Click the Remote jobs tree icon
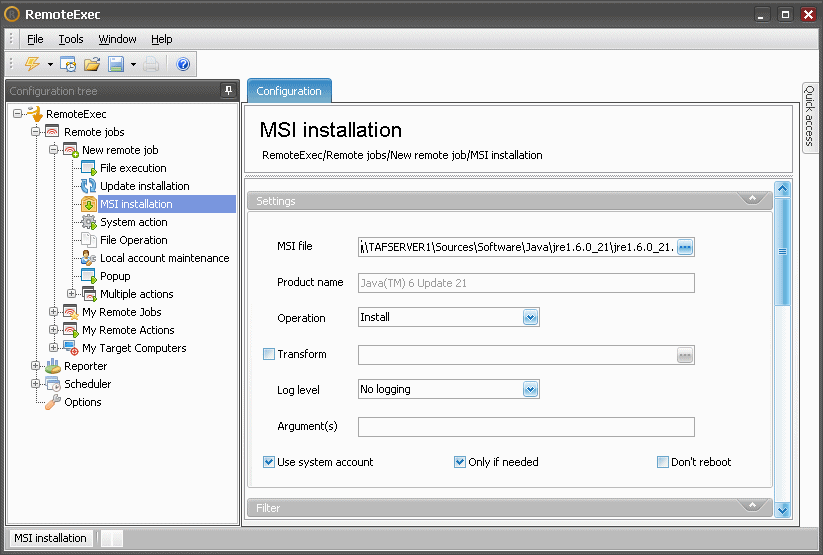Viewport: 823px width, 555px height. click(x=52, y=131)
